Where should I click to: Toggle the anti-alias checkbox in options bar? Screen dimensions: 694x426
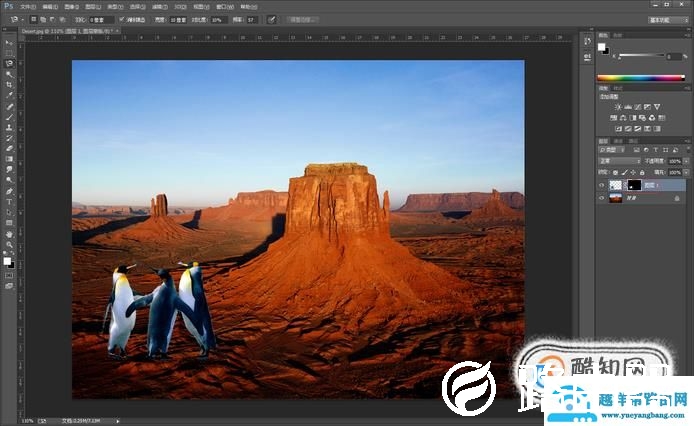tap(122, 20)
